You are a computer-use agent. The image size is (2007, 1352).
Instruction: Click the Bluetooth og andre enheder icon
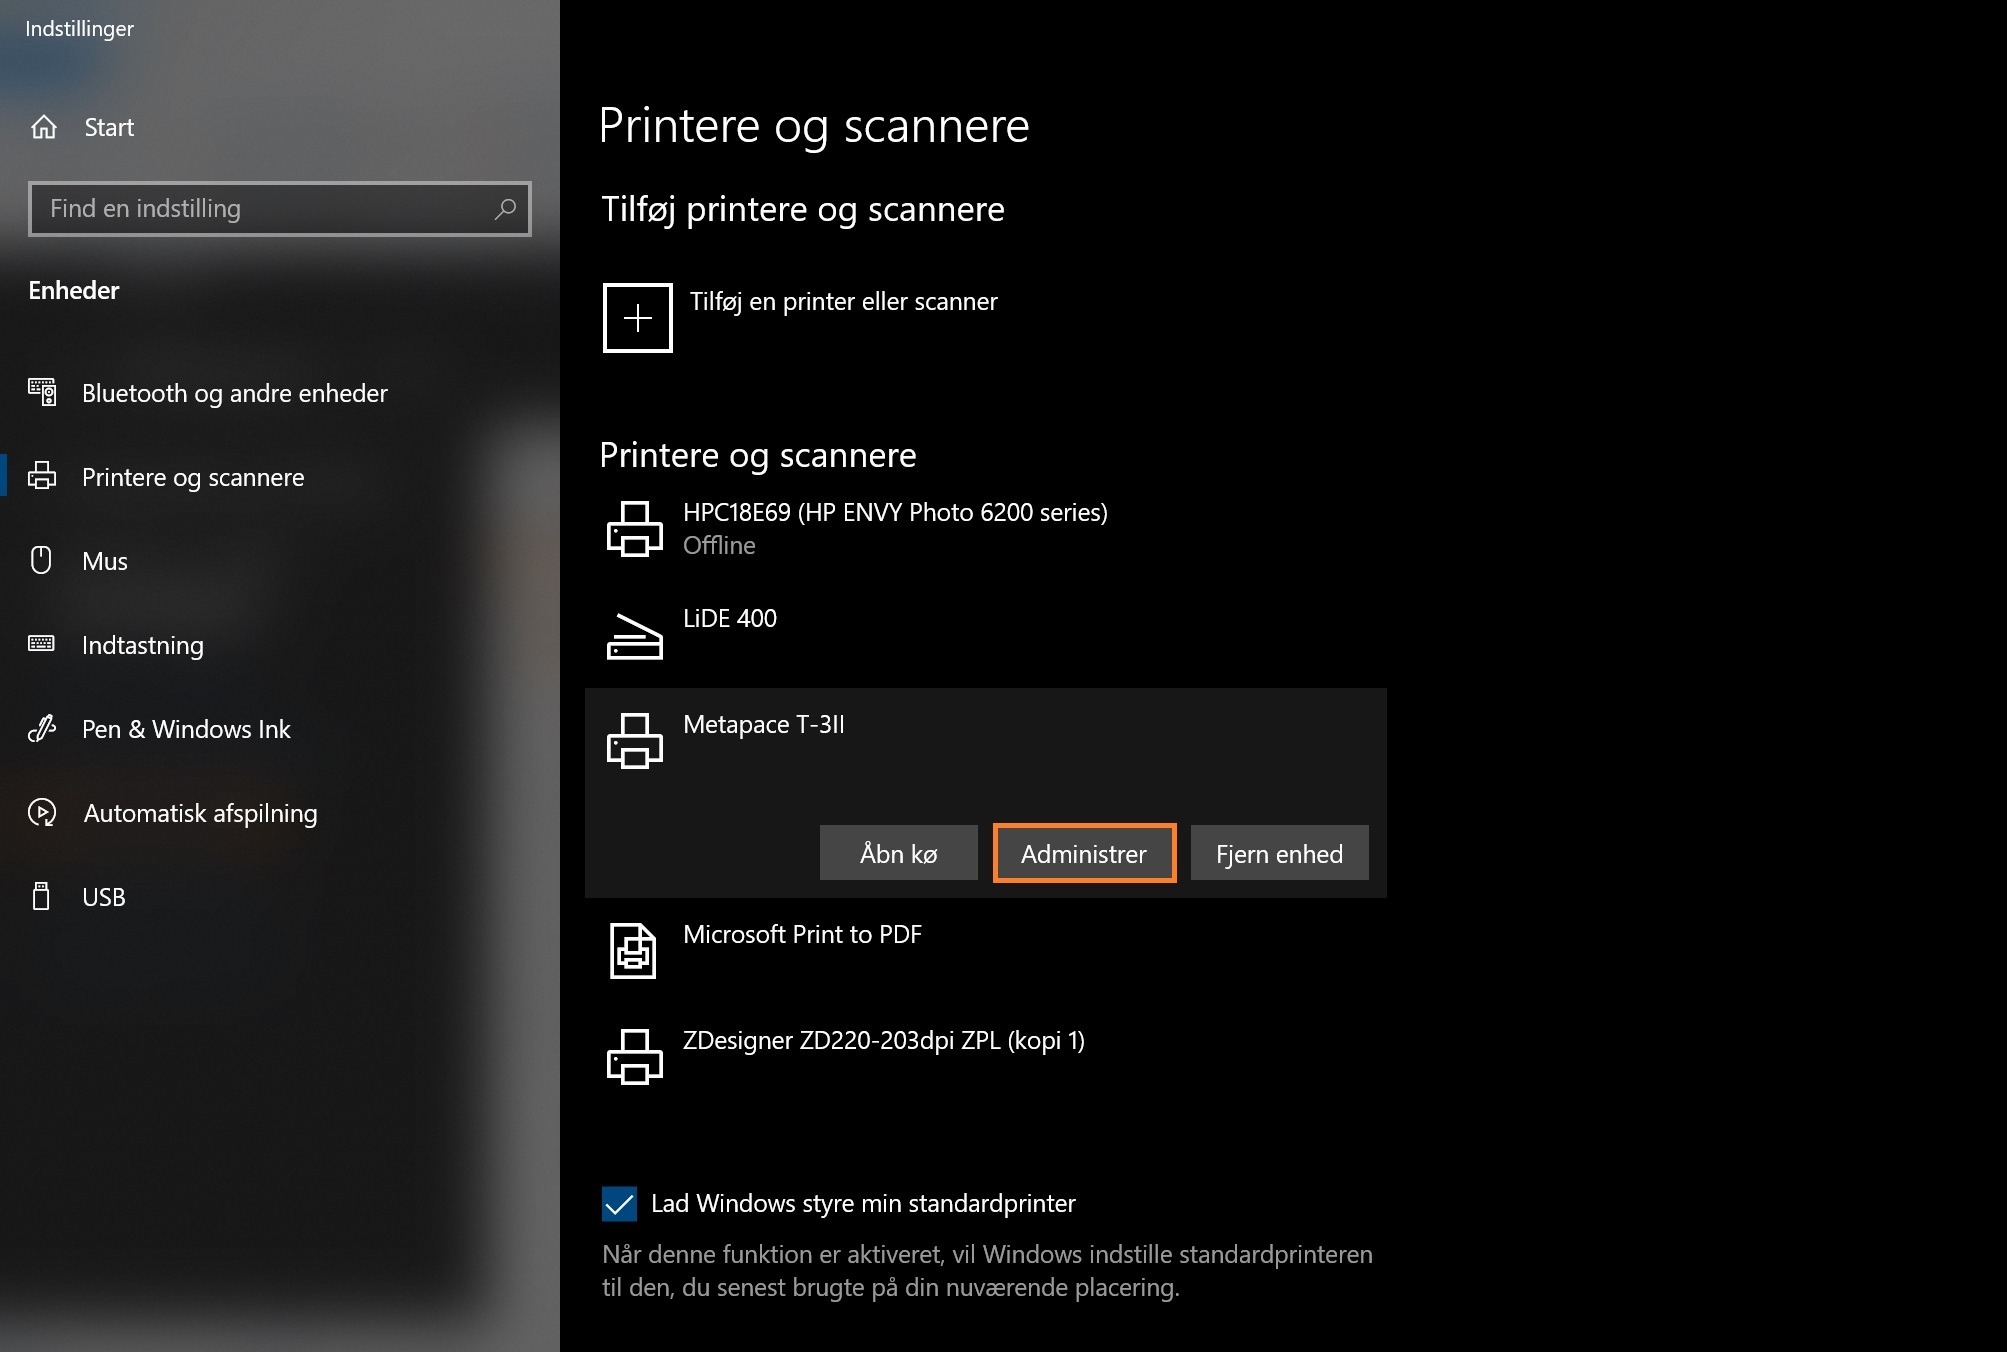[x=42, y=392]
